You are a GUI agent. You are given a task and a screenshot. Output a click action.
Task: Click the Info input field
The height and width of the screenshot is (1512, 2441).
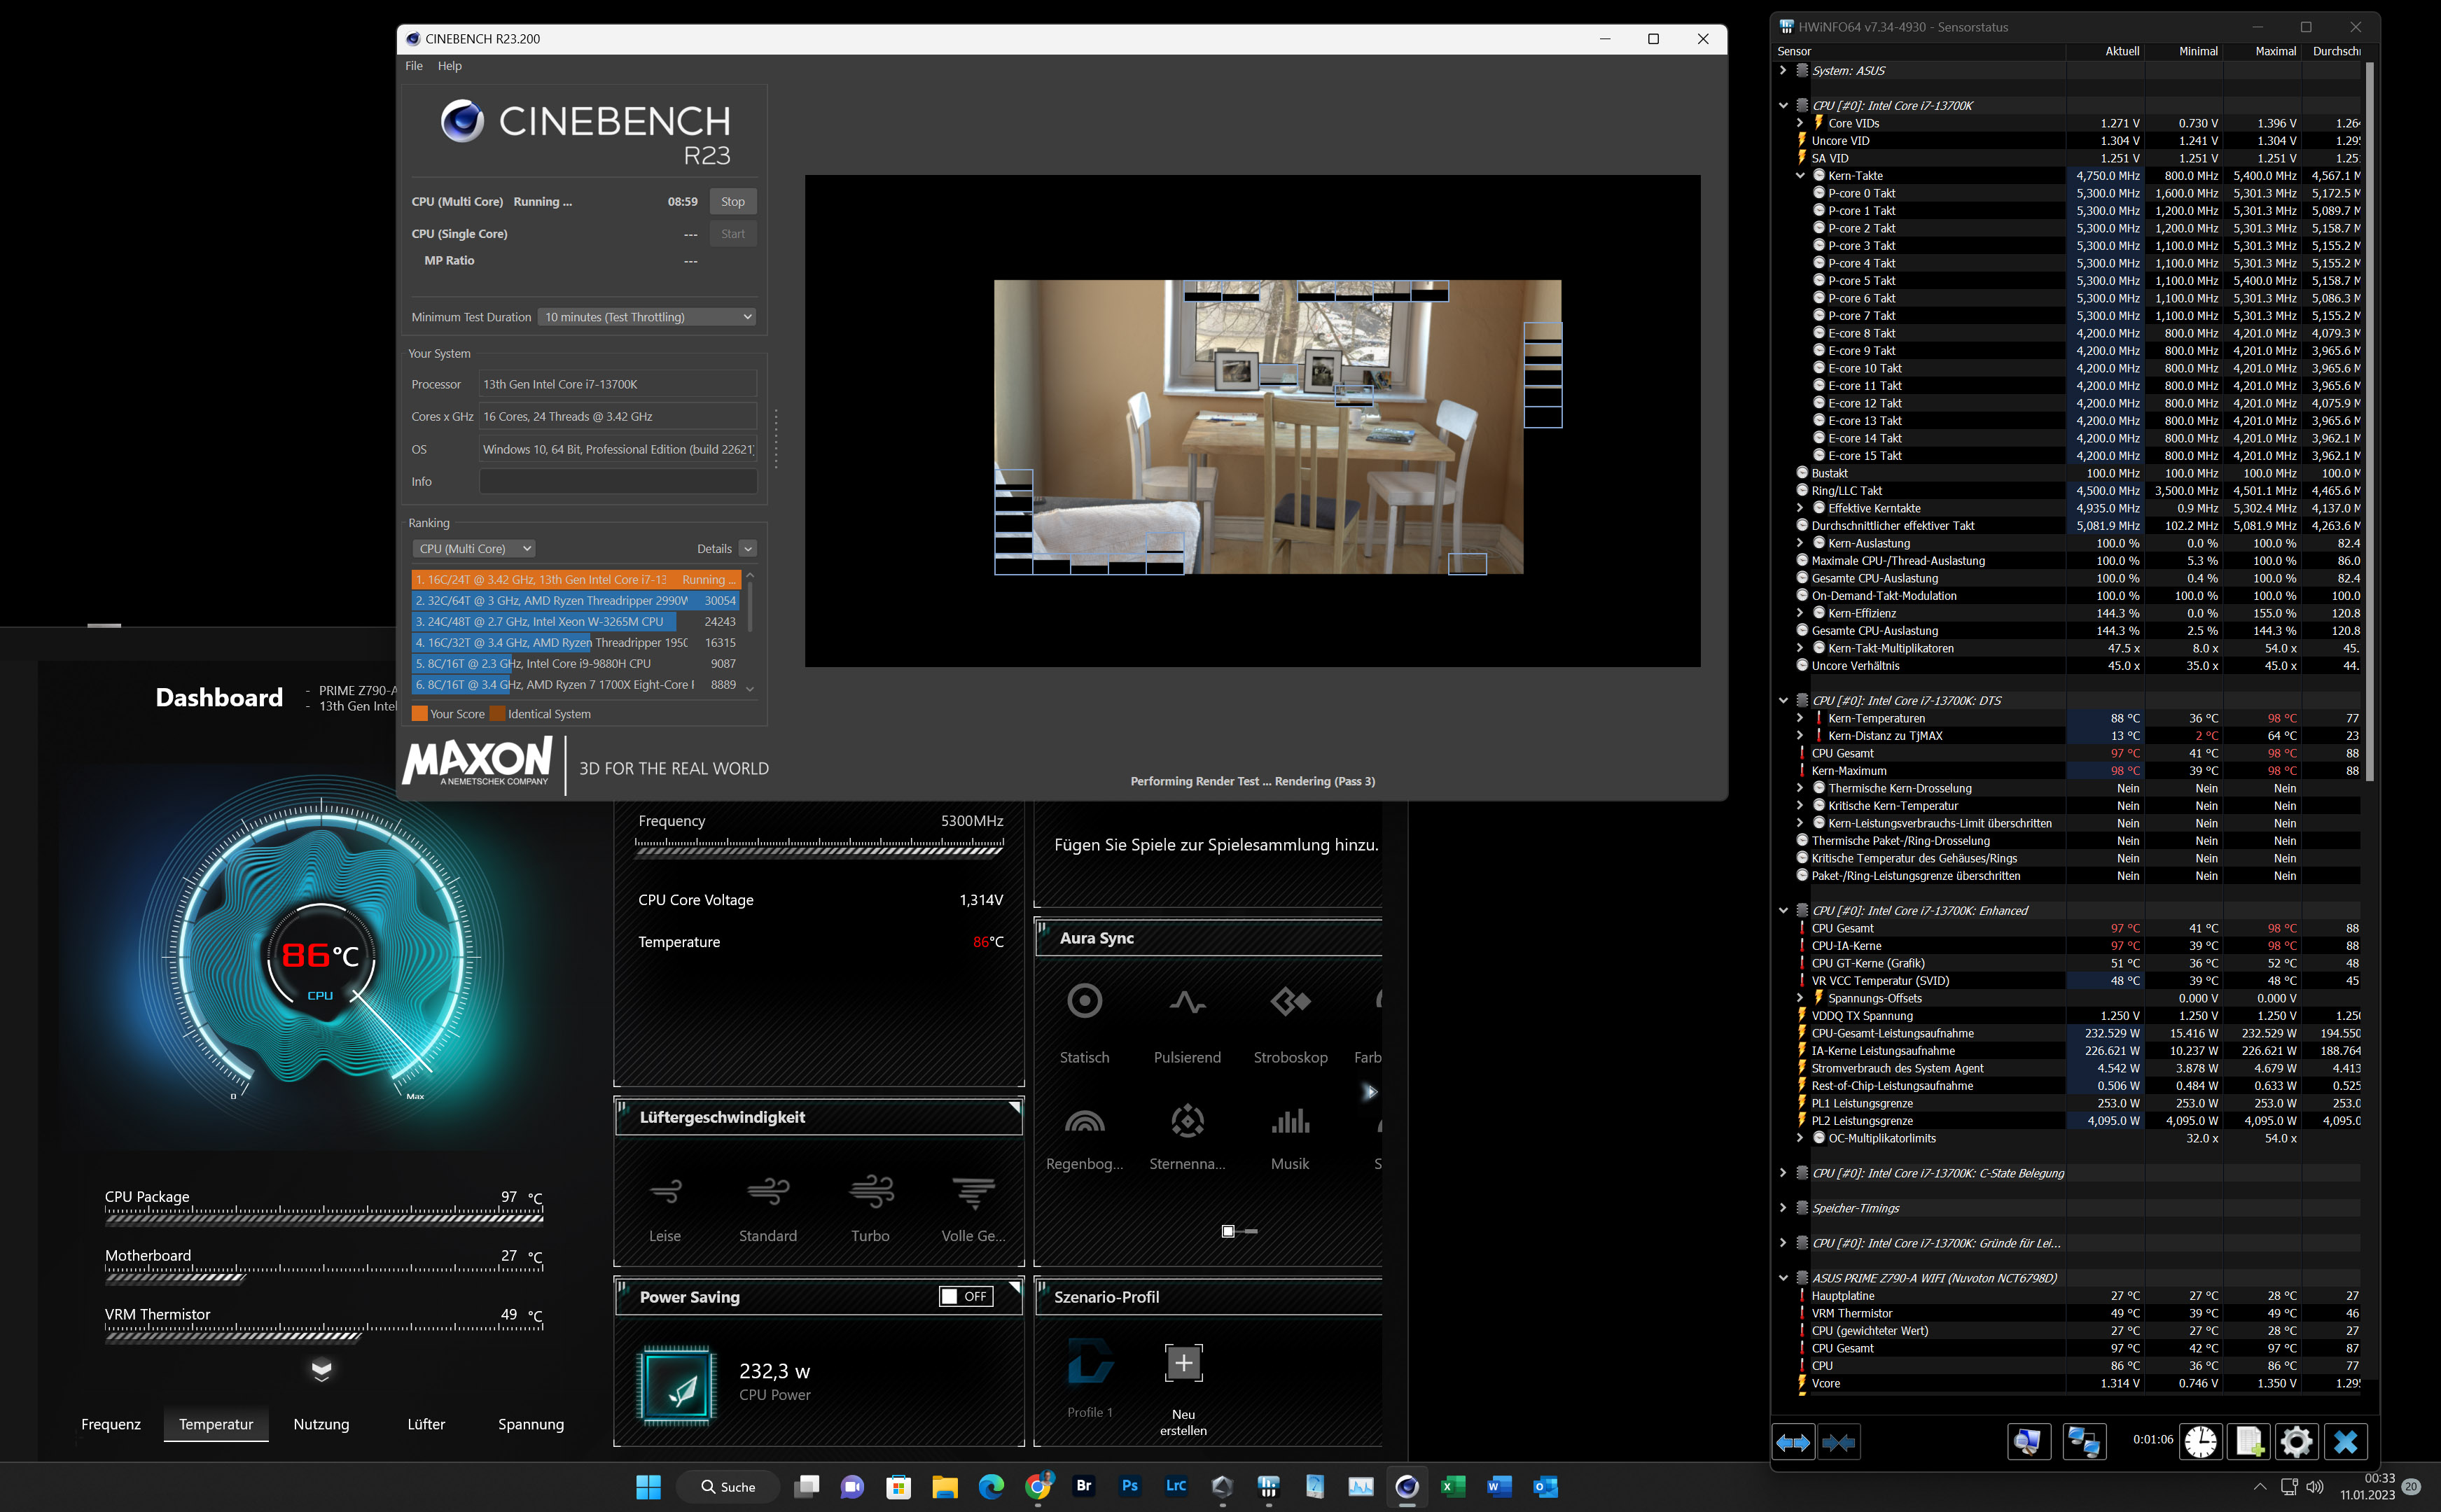pos(617,482)
